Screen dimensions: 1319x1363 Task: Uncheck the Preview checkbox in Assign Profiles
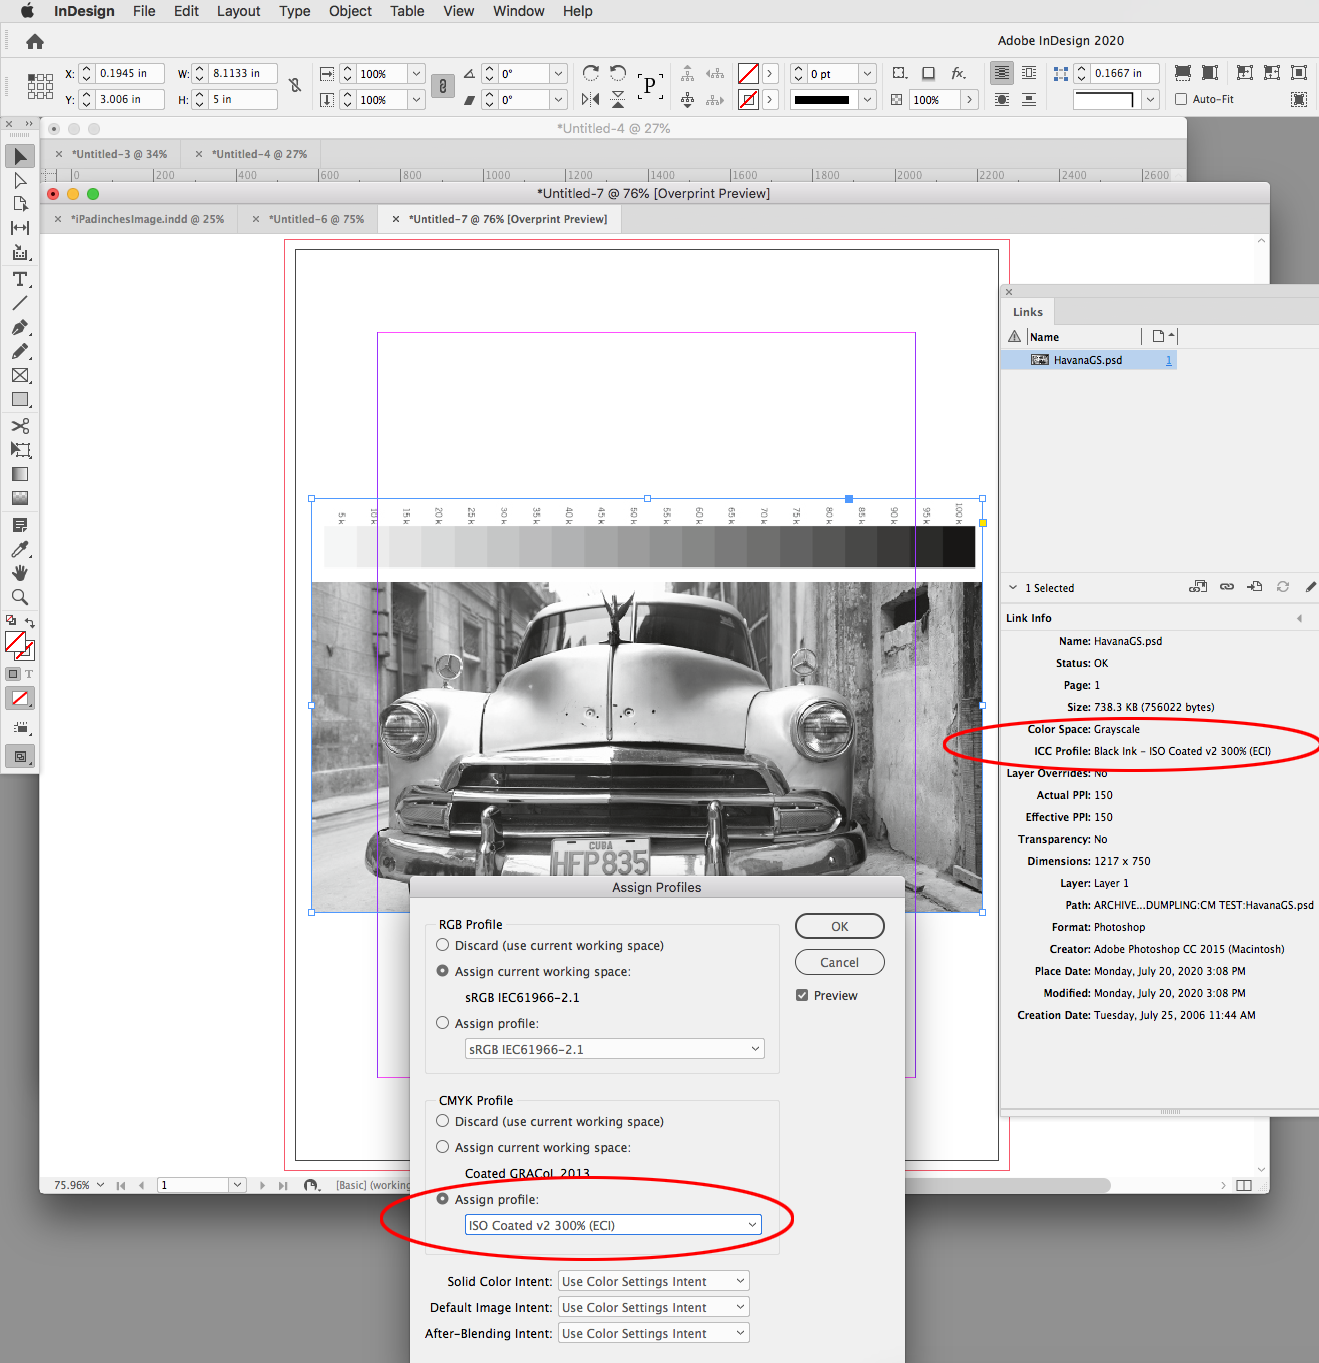[802, 994]
